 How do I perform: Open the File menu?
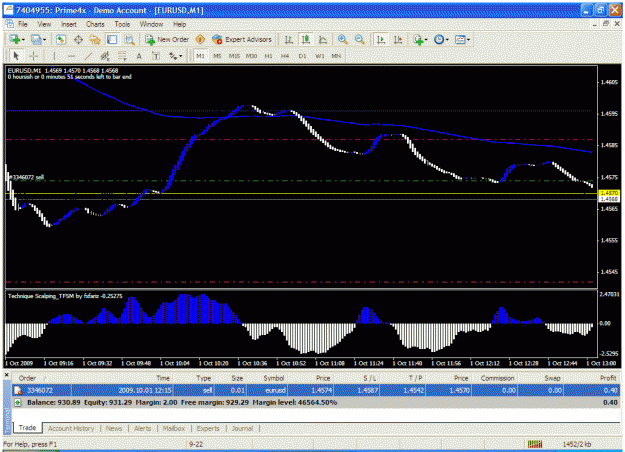[23, 24]
